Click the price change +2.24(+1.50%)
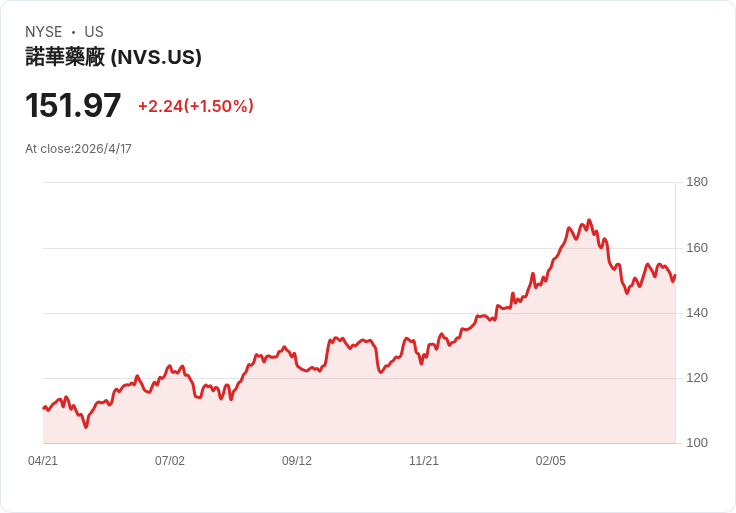The height and width of the screenshot is (513, 736). pyautogui.click(x=196, y=106)
